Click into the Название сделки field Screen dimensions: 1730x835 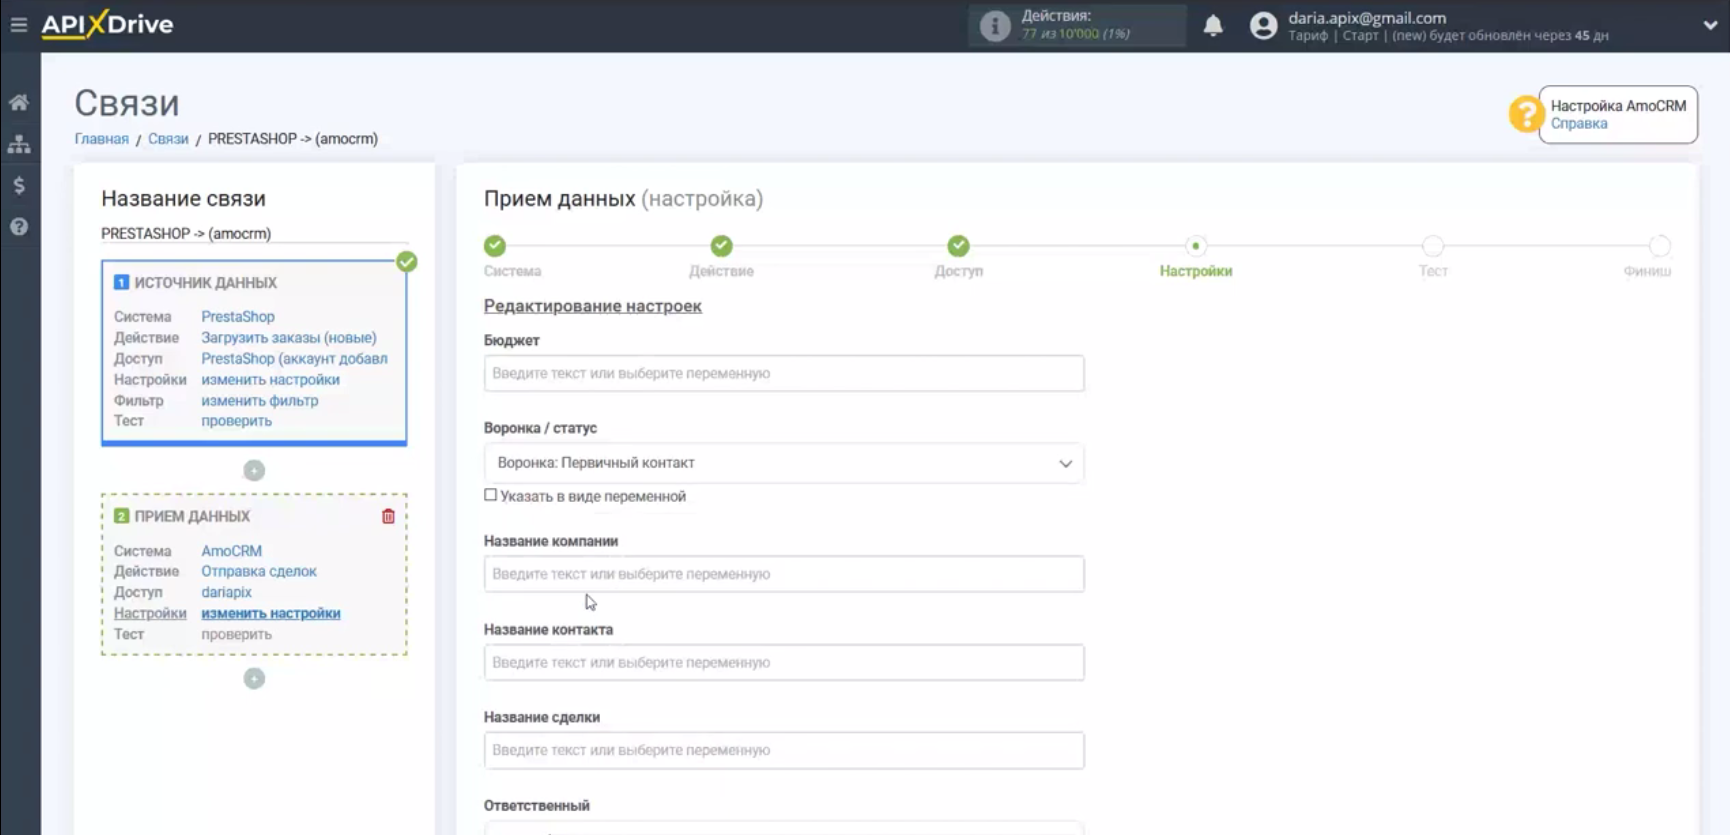point(784,750)
